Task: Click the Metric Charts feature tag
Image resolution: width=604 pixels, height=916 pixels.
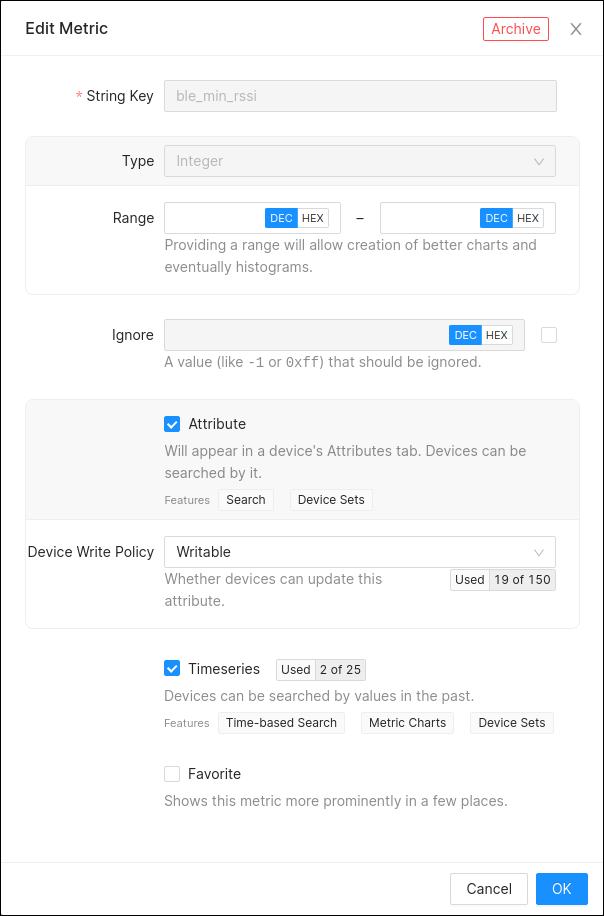Action: [x=407, y=723]
